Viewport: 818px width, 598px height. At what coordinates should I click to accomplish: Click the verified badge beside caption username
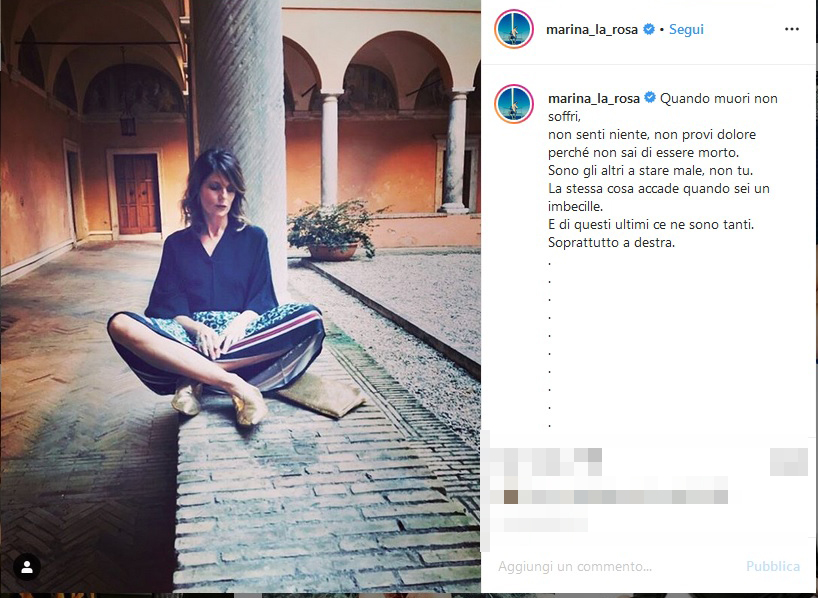click(649, 98)
